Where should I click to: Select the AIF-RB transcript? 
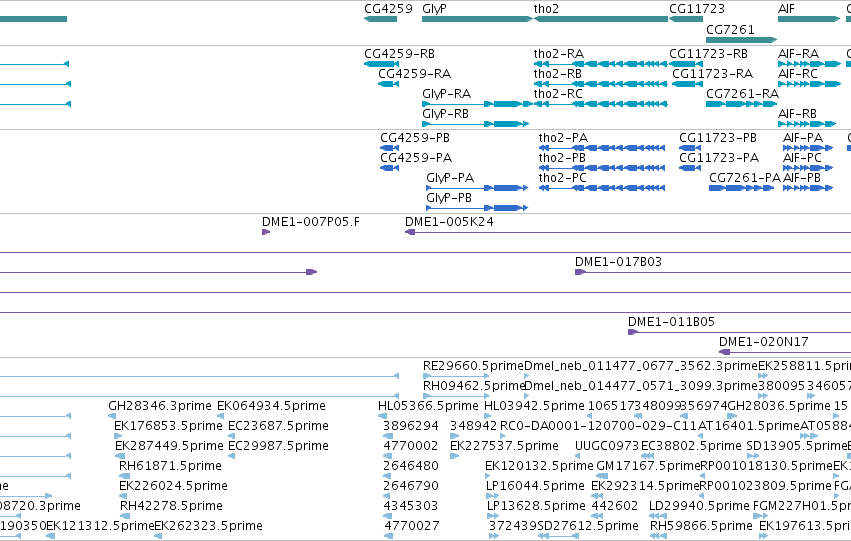(x=806, y=124)
